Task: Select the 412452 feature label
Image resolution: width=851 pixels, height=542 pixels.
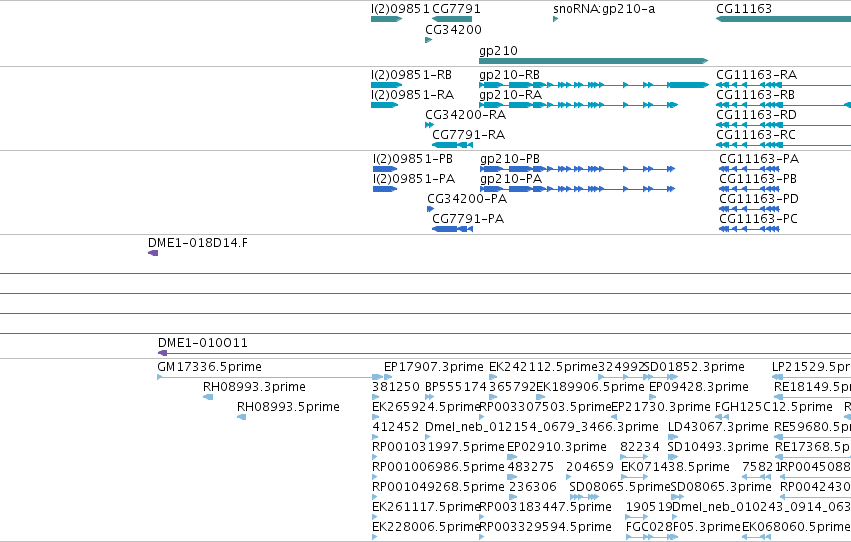Action: coord(396,428)
